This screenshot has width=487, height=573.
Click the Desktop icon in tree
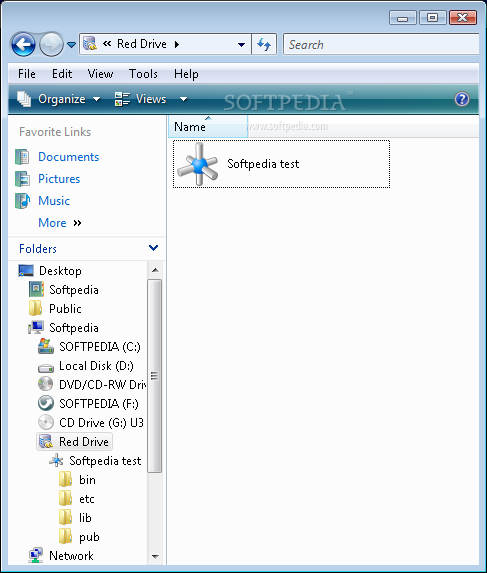pos(26,270)
